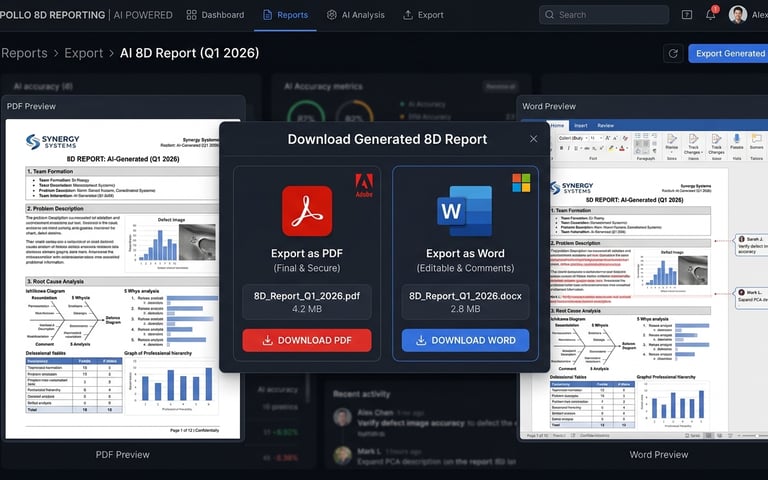Pick the red font color tool
768x480 pixels.
click(622, 148)
